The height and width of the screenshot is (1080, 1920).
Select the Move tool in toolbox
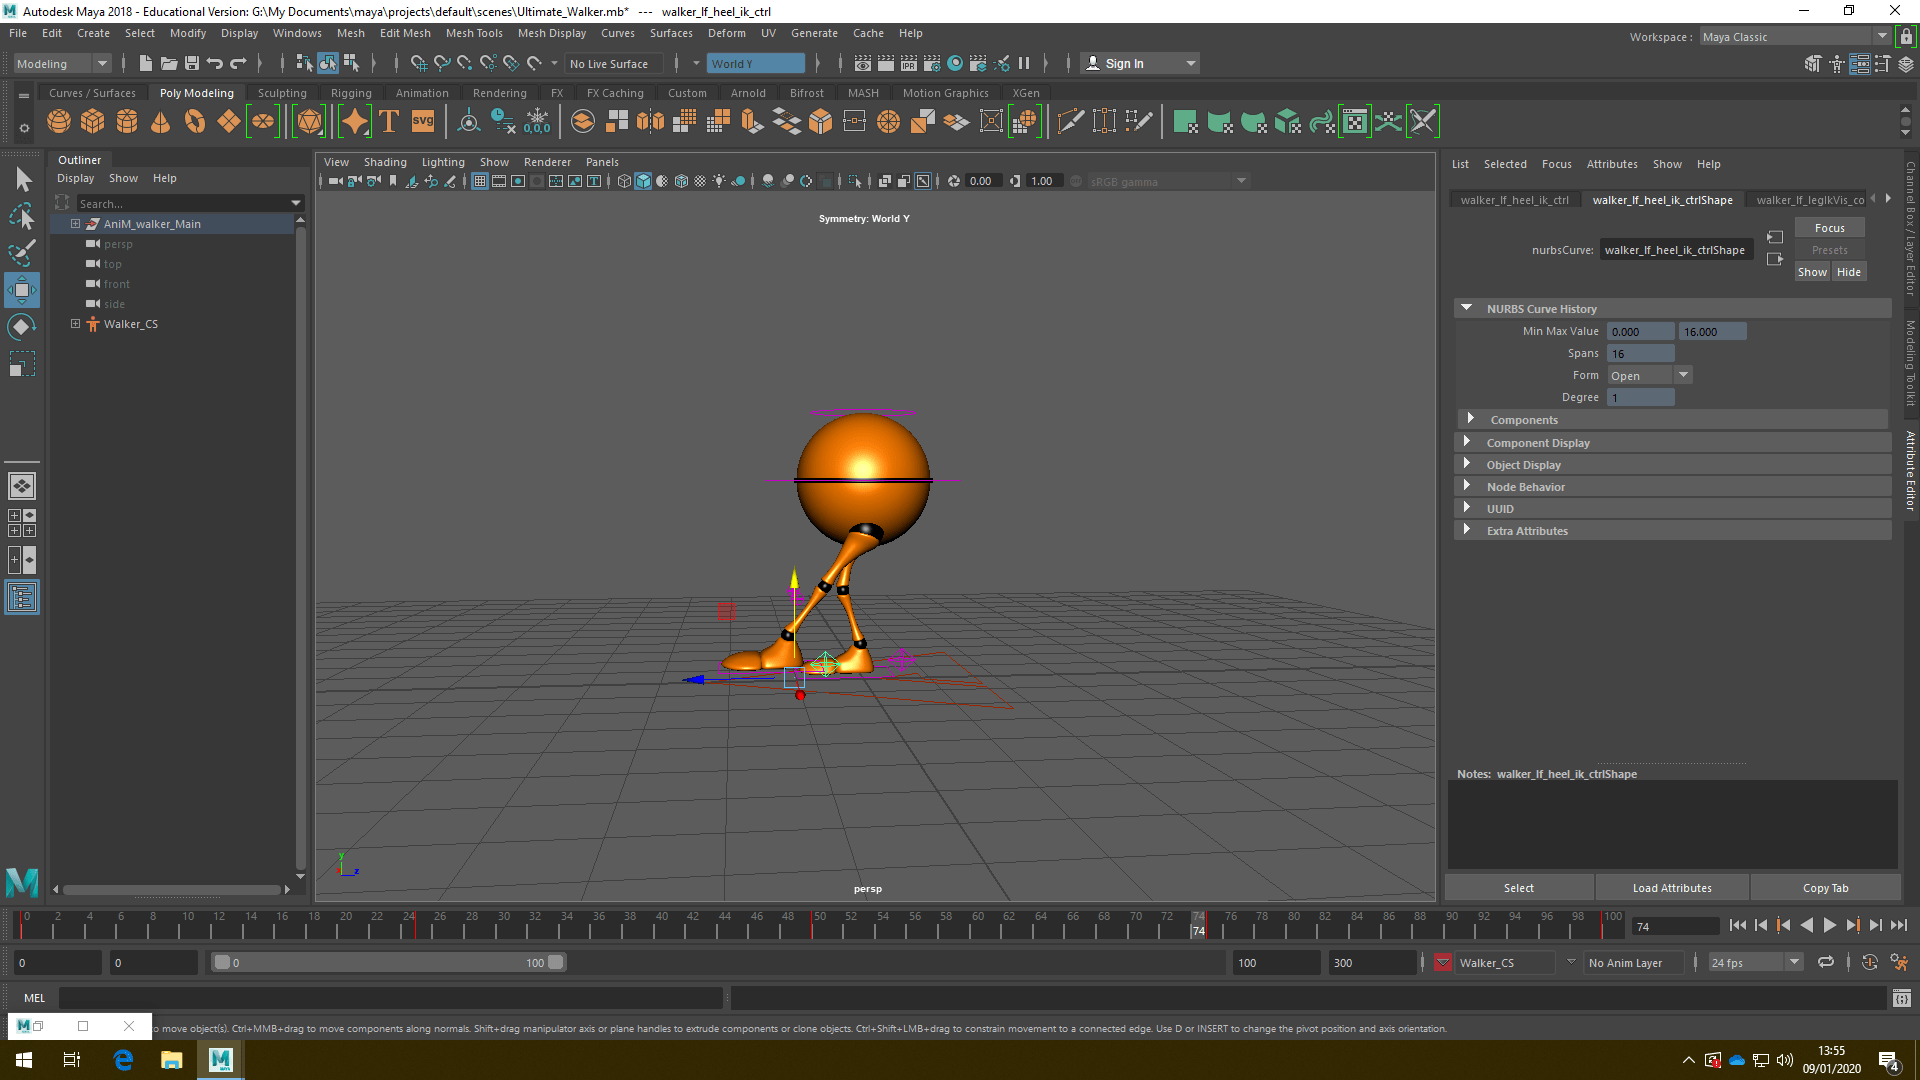pyautogui.click(x=22, y=291)
